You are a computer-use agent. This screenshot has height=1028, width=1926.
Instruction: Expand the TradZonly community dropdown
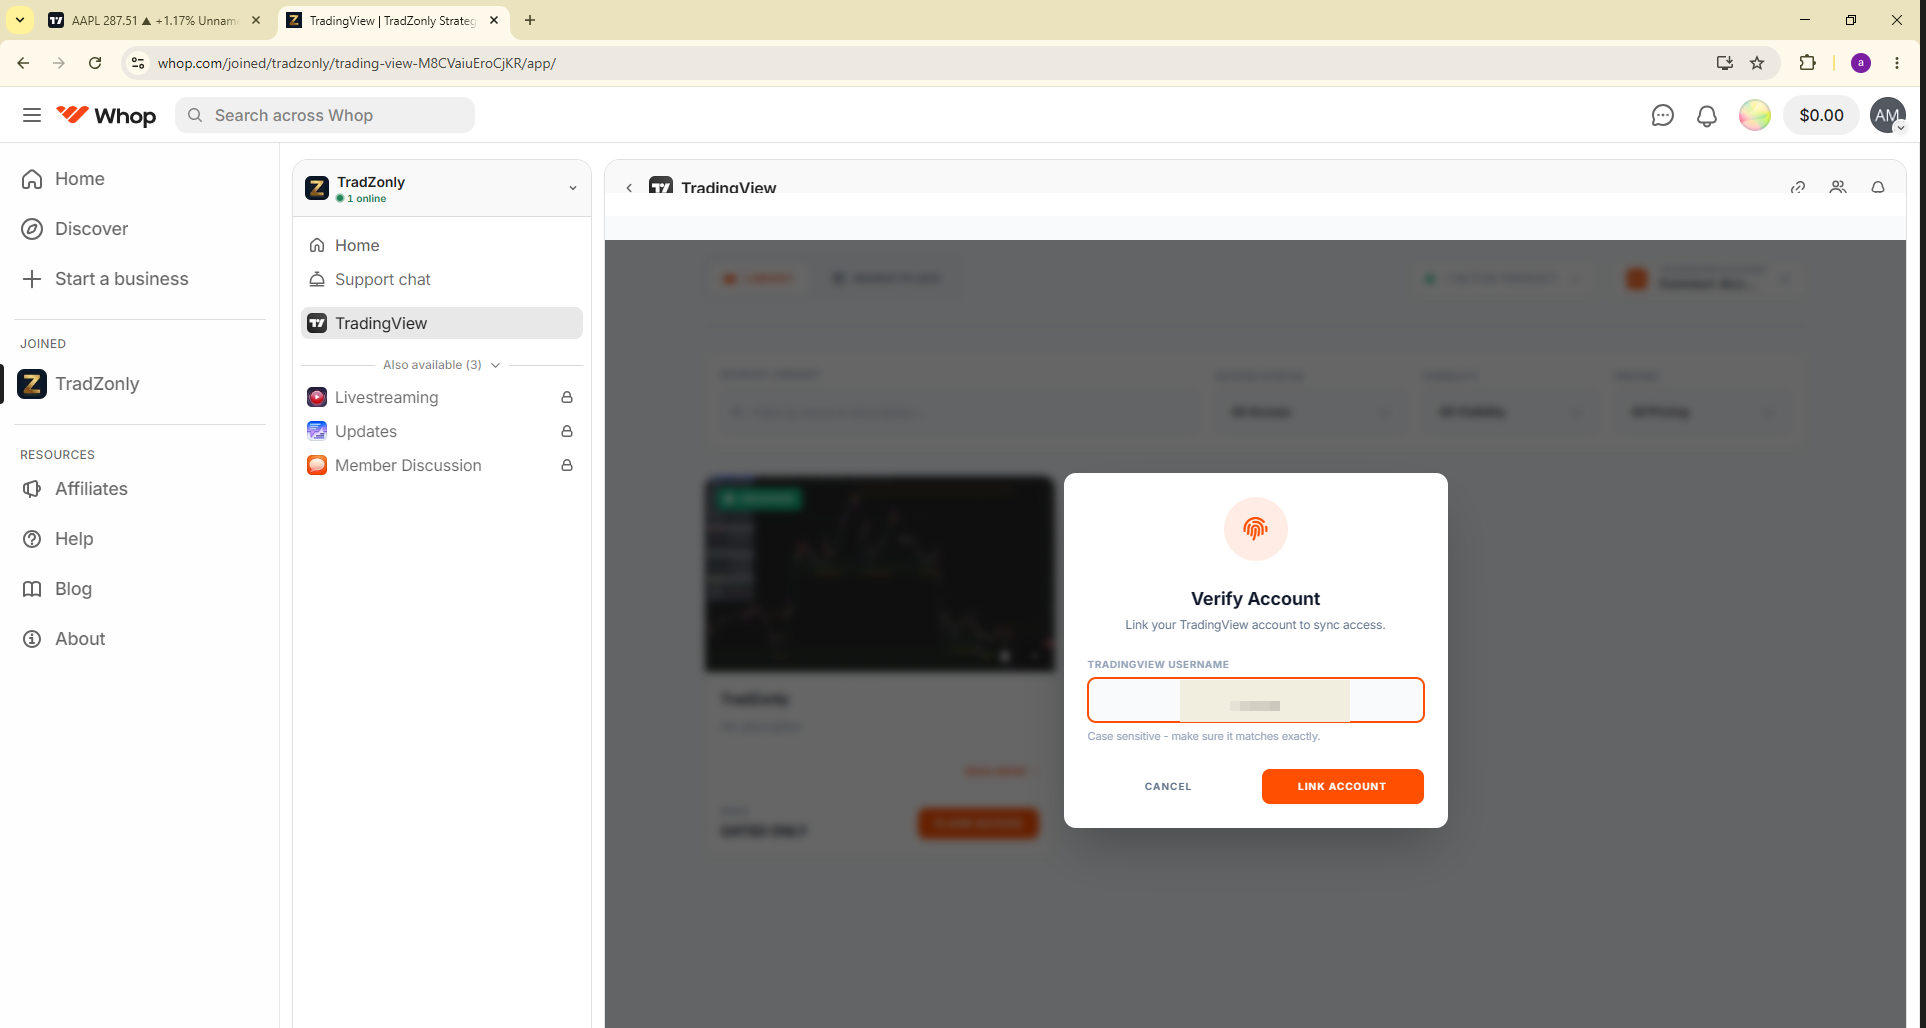coord(573,188)
